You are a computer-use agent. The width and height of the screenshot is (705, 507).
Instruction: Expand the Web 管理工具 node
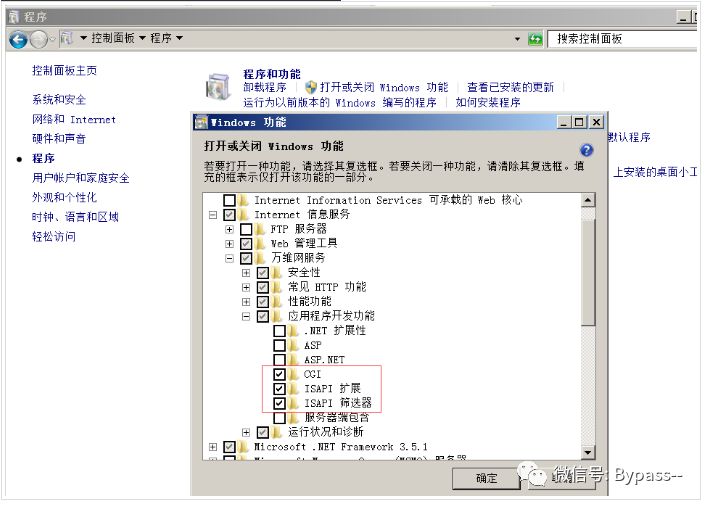coord(229,244)
